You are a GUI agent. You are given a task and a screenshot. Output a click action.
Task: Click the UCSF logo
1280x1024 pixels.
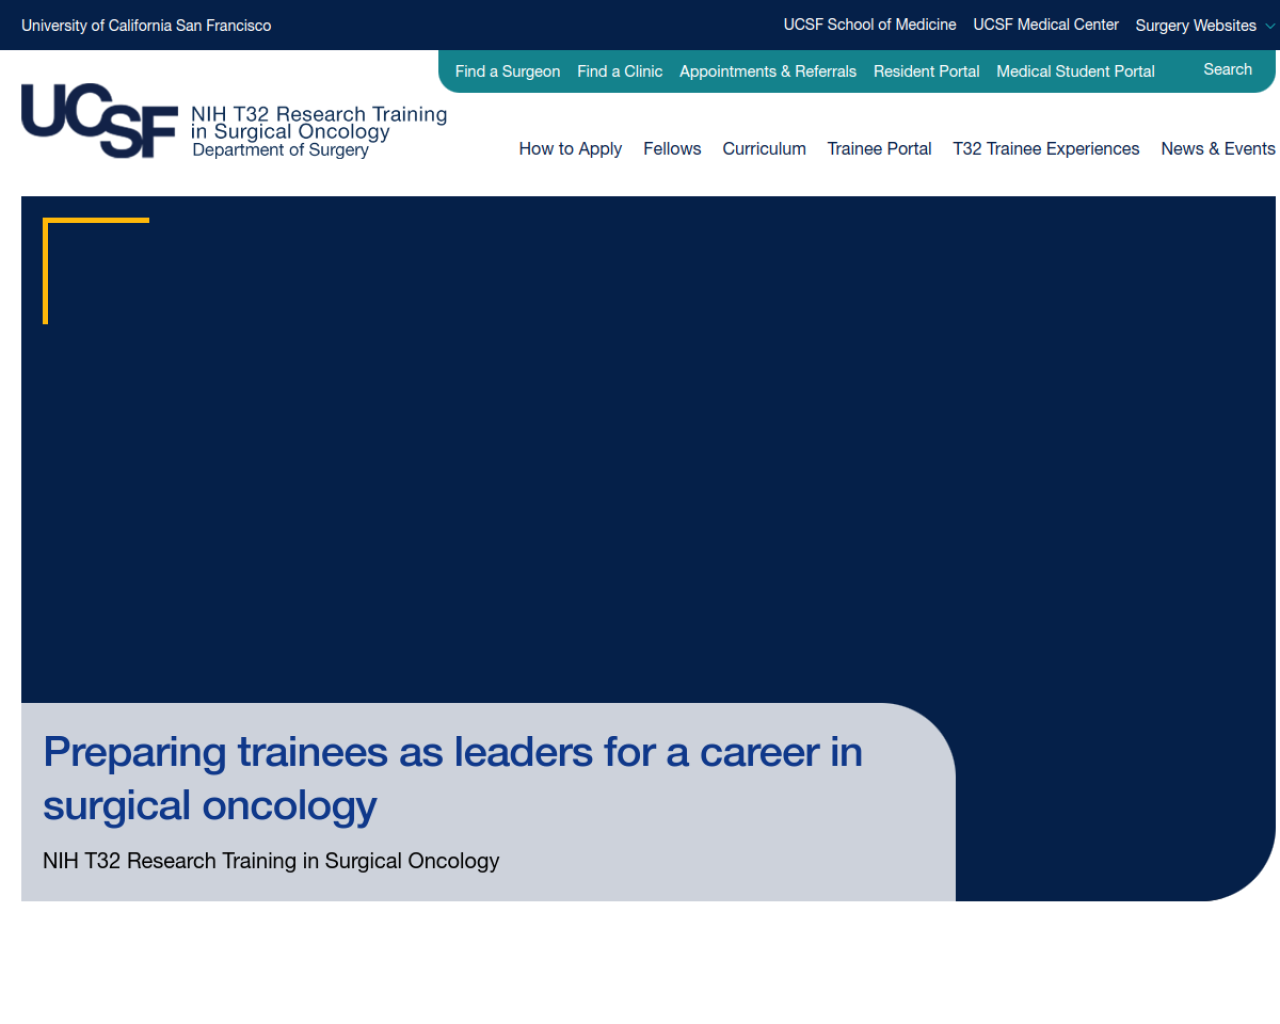(x=100, y=121)
